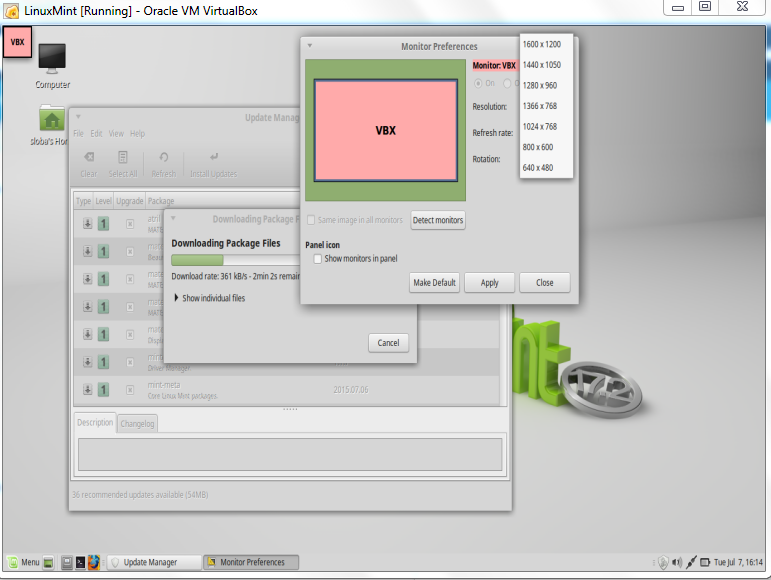Click the VBX monitor label on the desktop corner
Screen dimensions: 771x580
pyautogui.click(x=17, y=42)
